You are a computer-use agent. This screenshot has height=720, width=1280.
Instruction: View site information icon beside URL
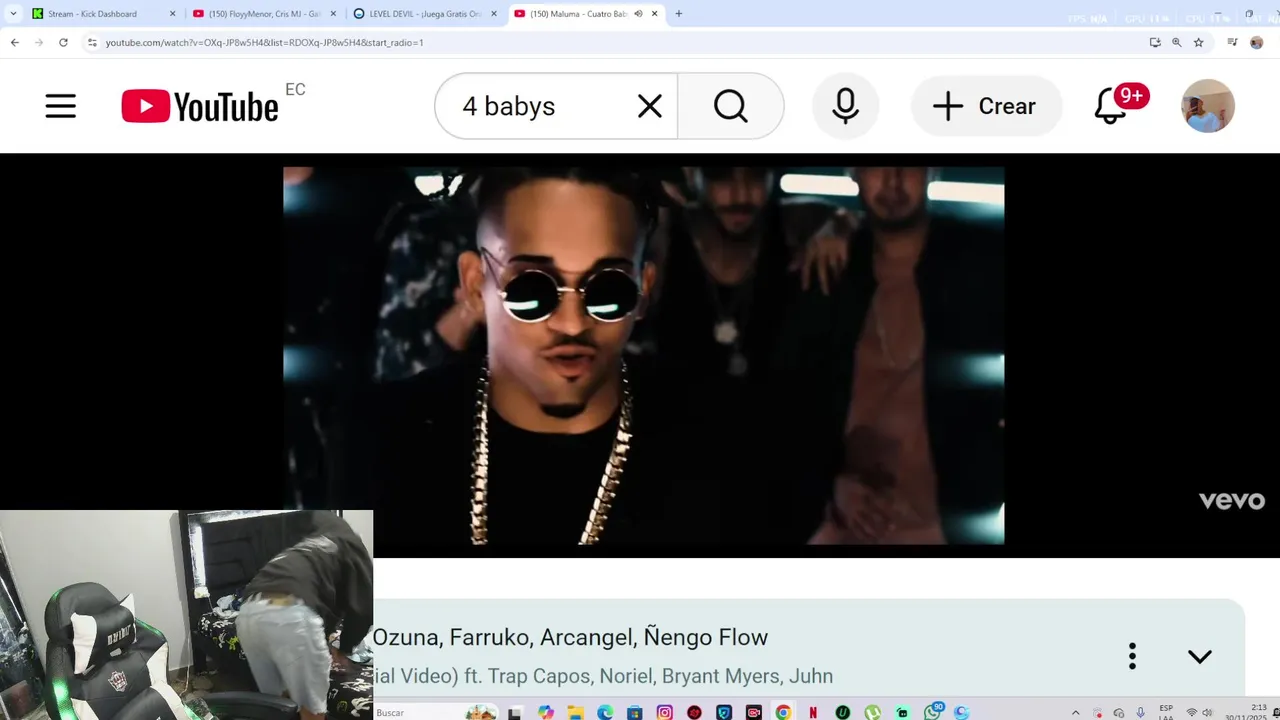click(92, 42)
